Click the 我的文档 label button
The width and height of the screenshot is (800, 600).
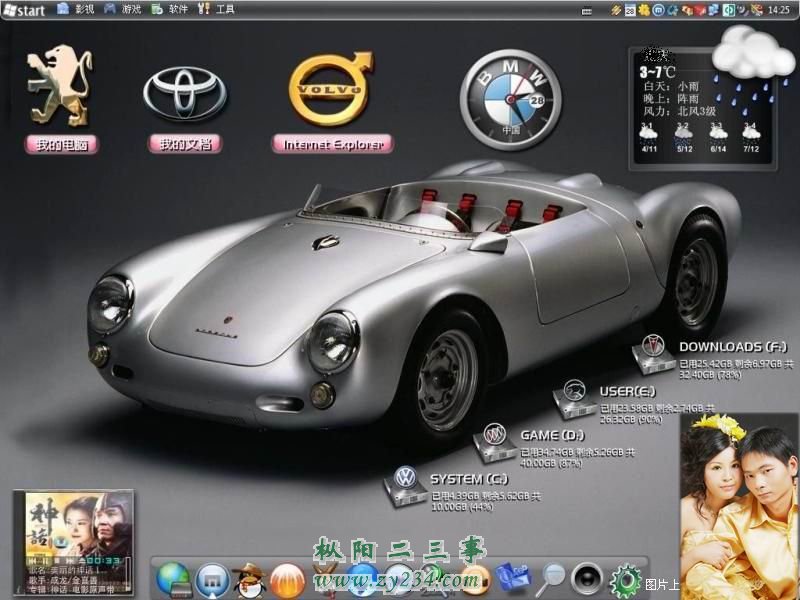click(x=185, y=144)
